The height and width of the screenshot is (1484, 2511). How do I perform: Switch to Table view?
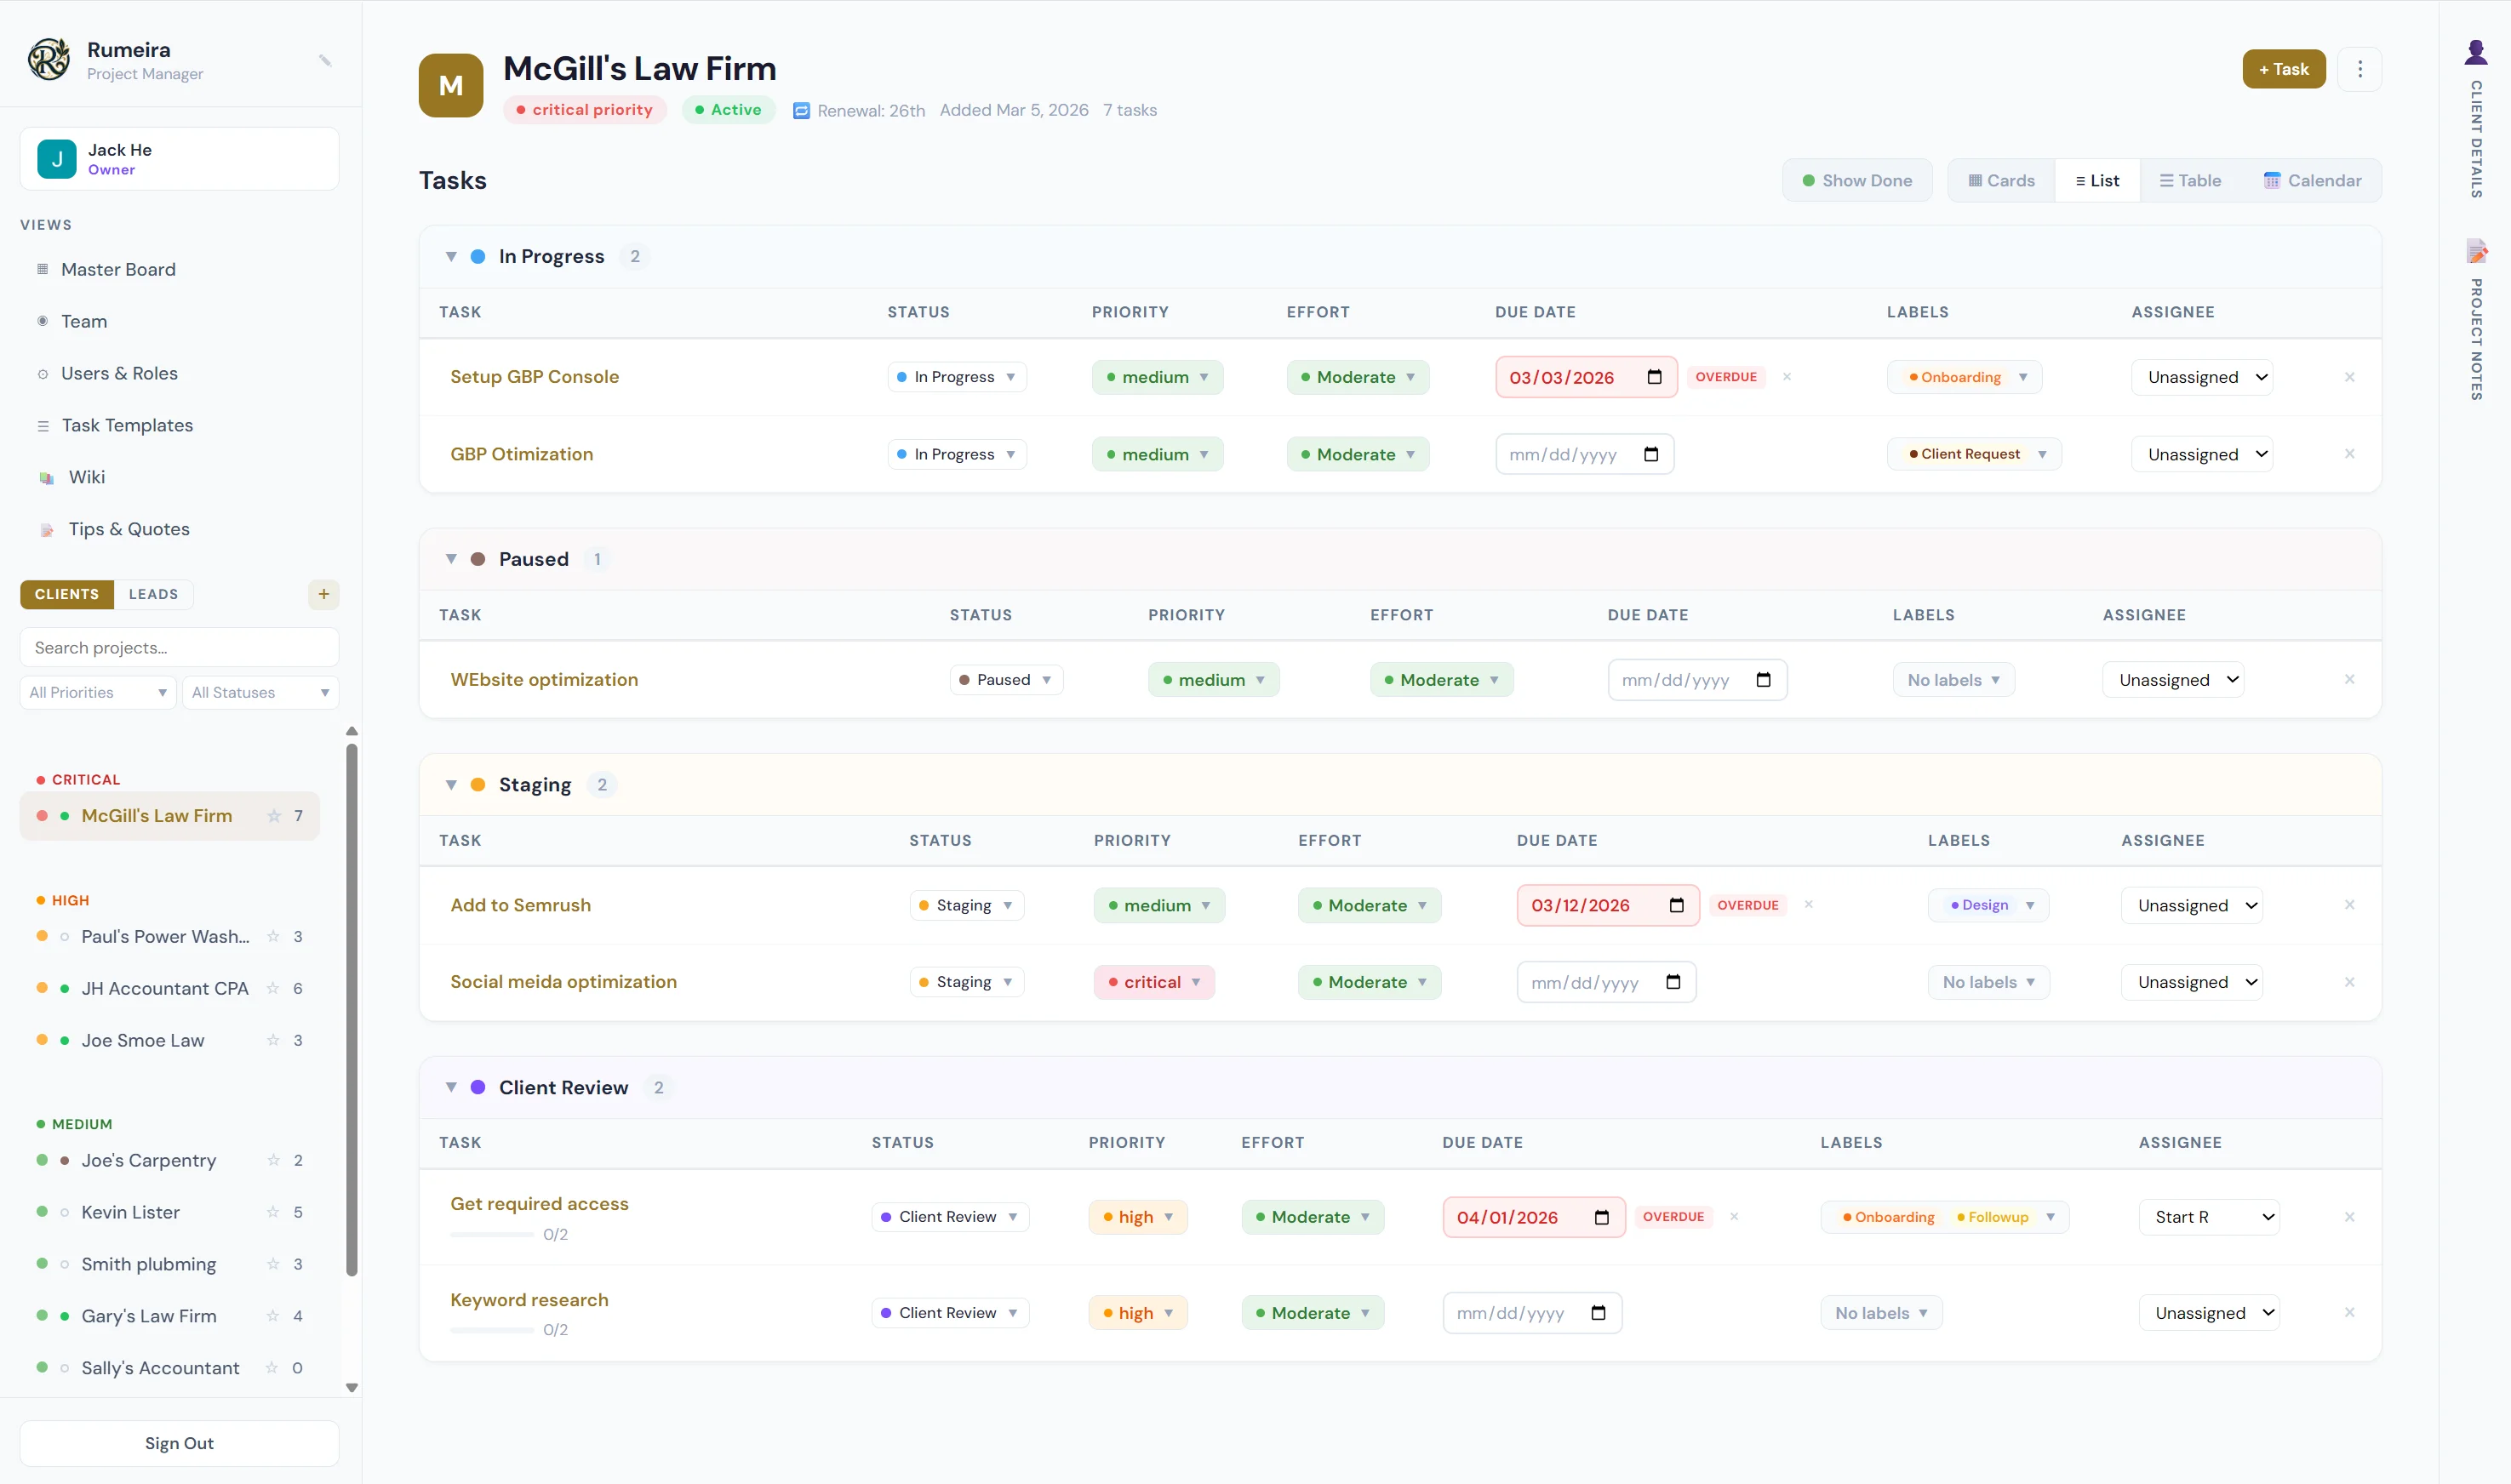[2190, 181]
